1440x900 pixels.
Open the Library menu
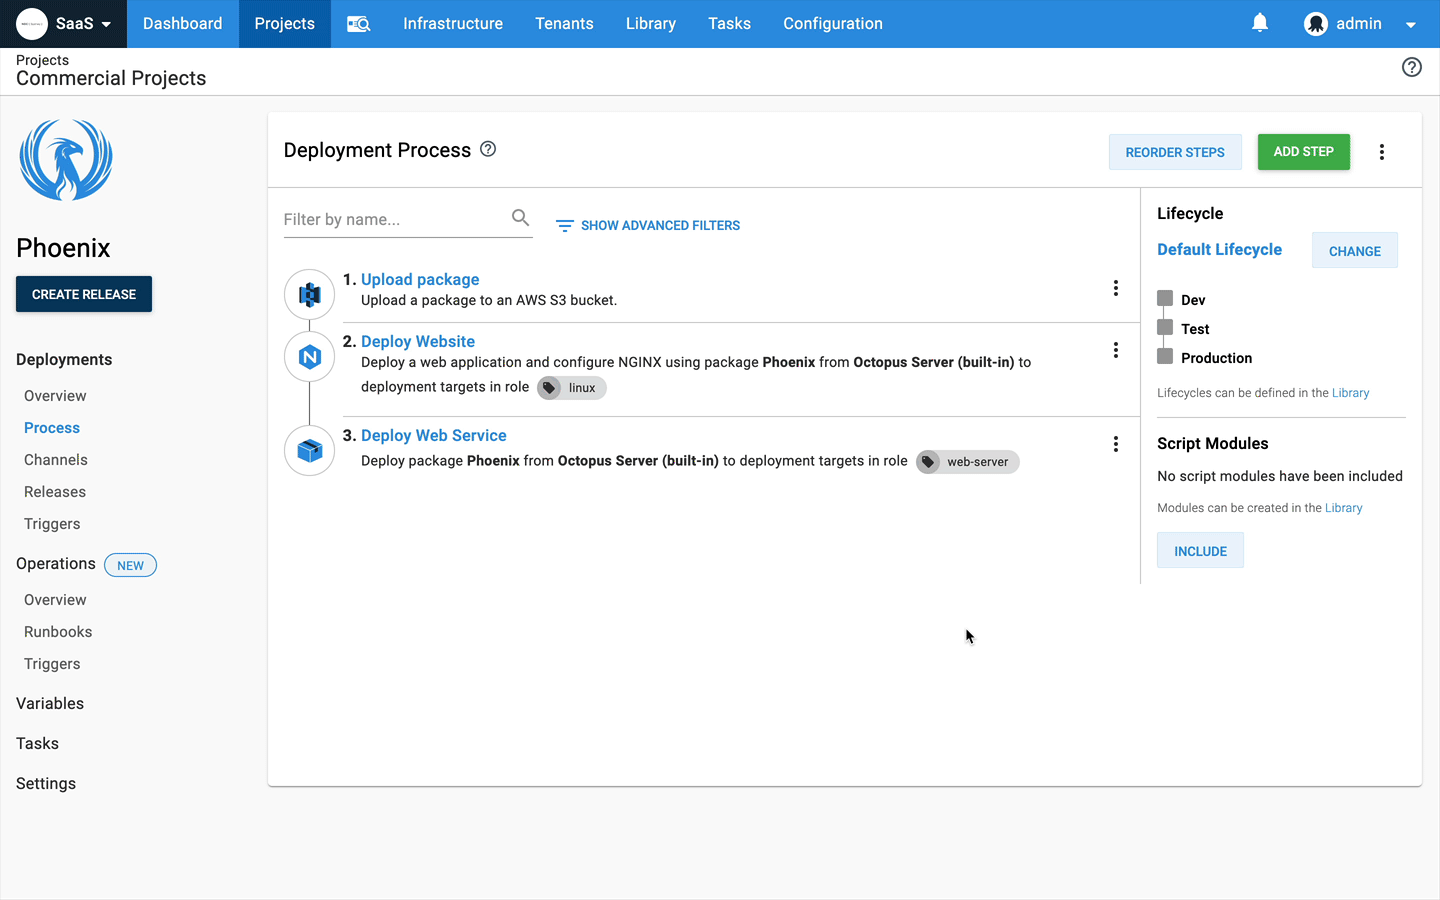point(651,24)
